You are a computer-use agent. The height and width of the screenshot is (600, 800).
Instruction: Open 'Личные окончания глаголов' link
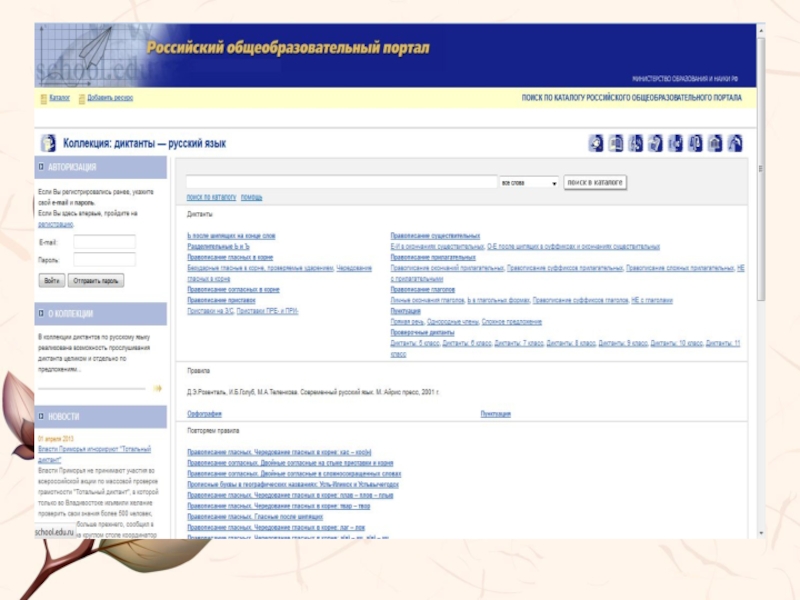pos(428,300)
